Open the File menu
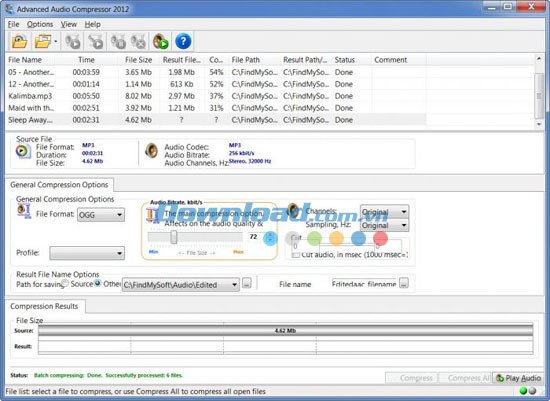This screenshot has height=401, width=550. (13, 24)
